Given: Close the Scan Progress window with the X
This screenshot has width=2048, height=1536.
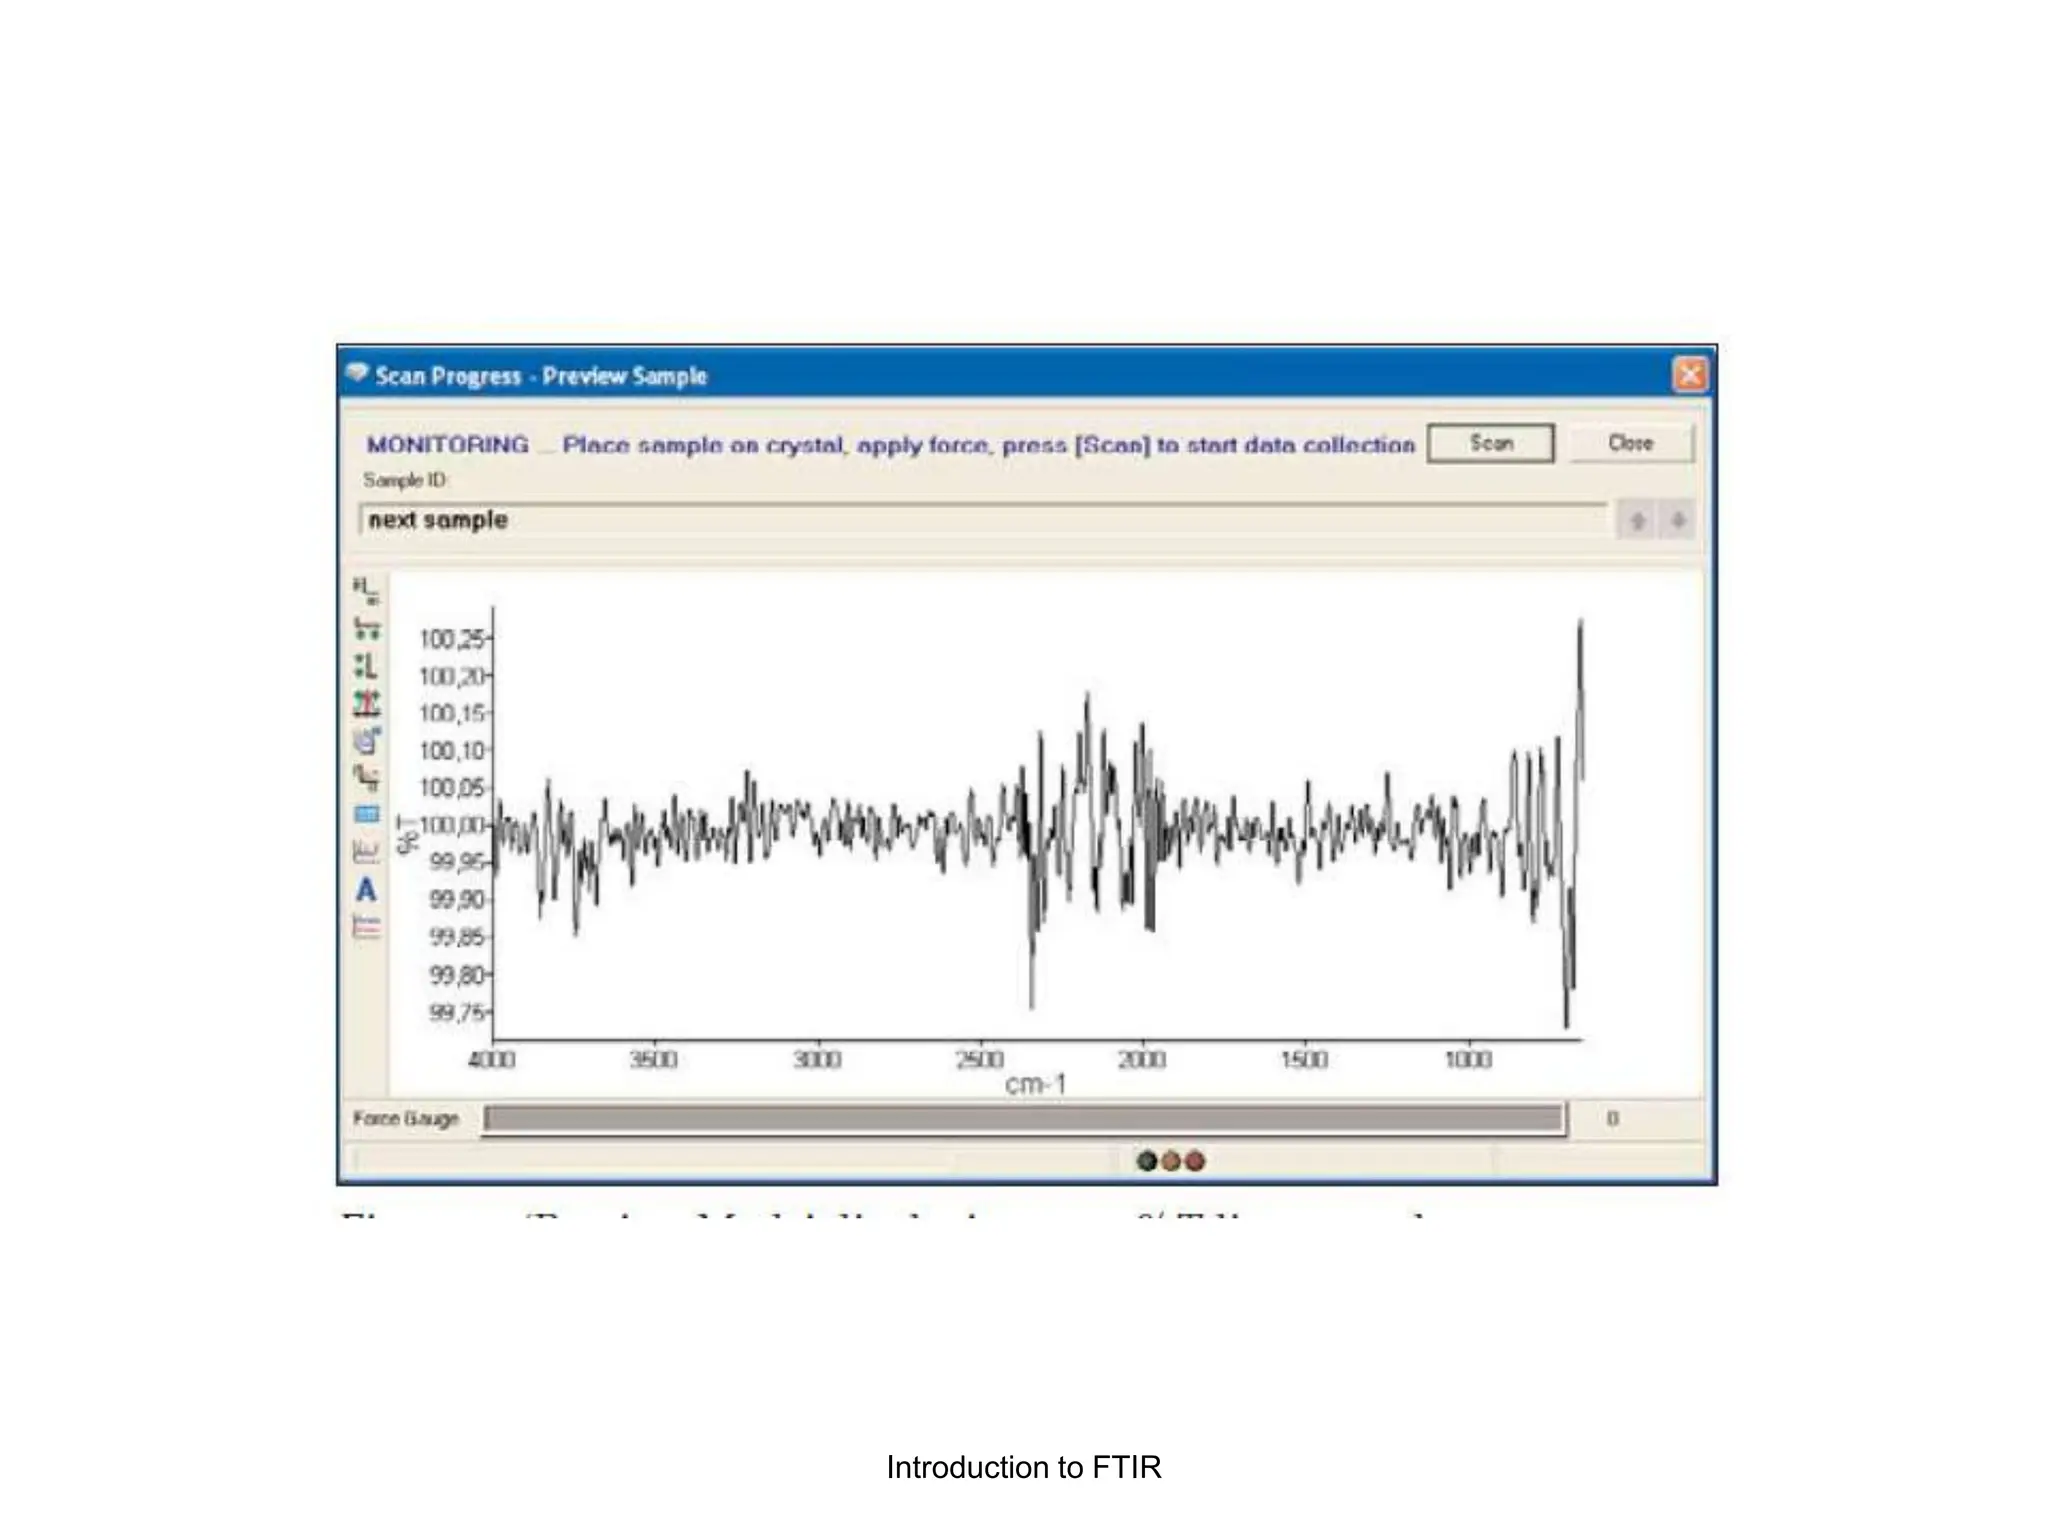Looking at the screenshot, I should [1690, 375].
